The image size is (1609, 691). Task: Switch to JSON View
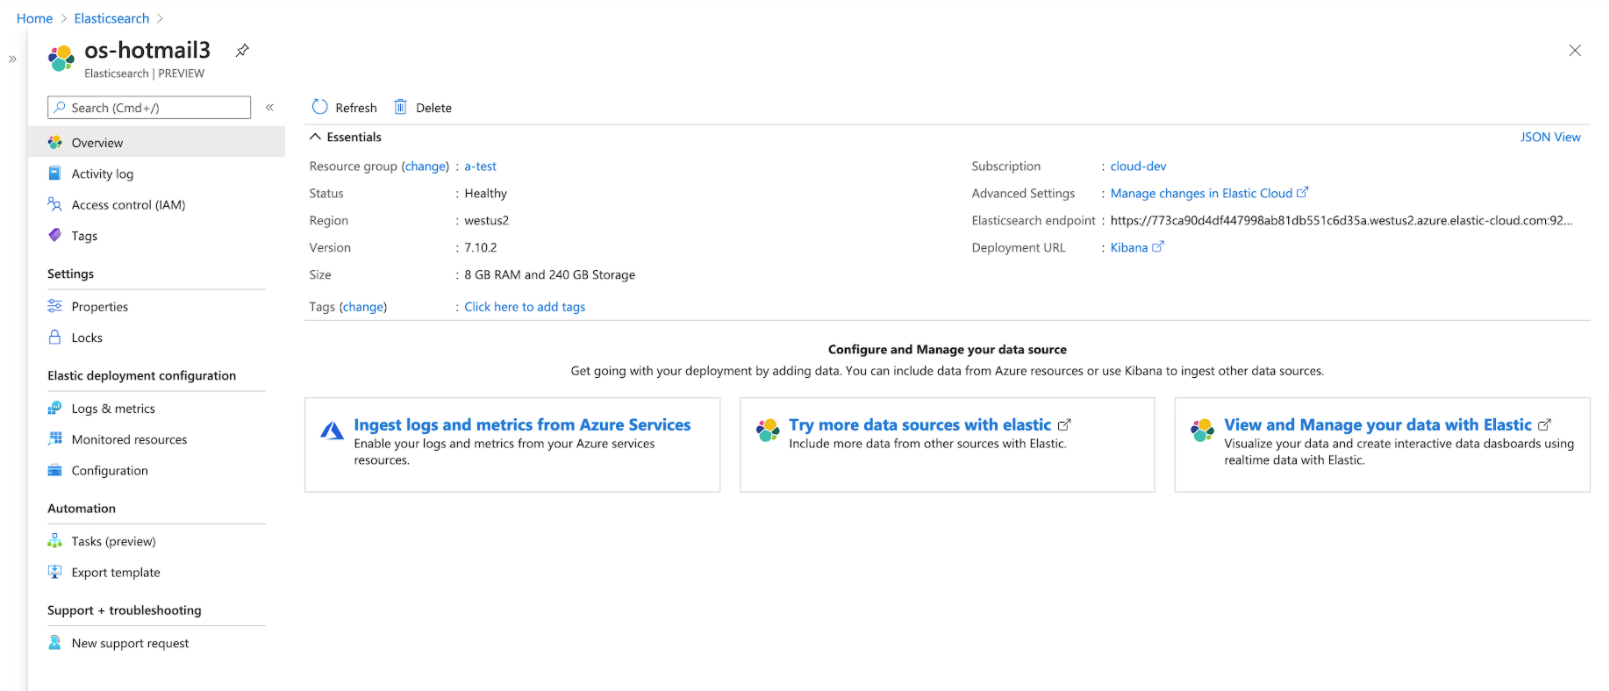coord(1550,137)
